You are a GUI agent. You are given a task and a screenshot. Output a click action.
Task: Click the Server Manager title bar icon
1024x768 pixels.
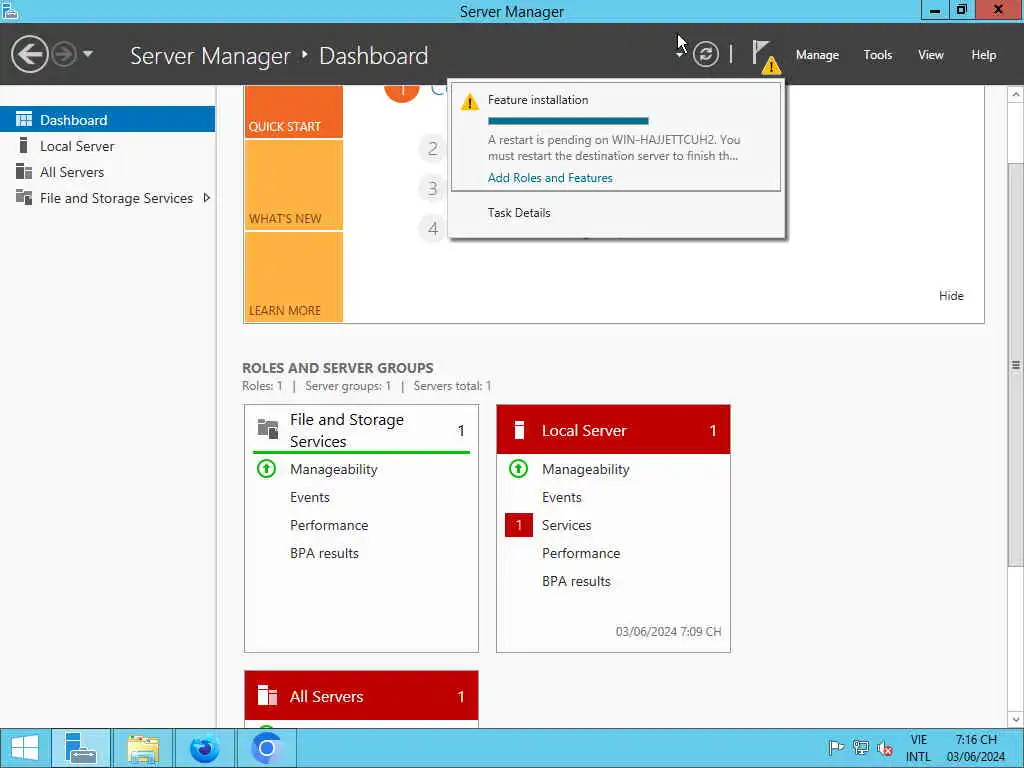10,10
